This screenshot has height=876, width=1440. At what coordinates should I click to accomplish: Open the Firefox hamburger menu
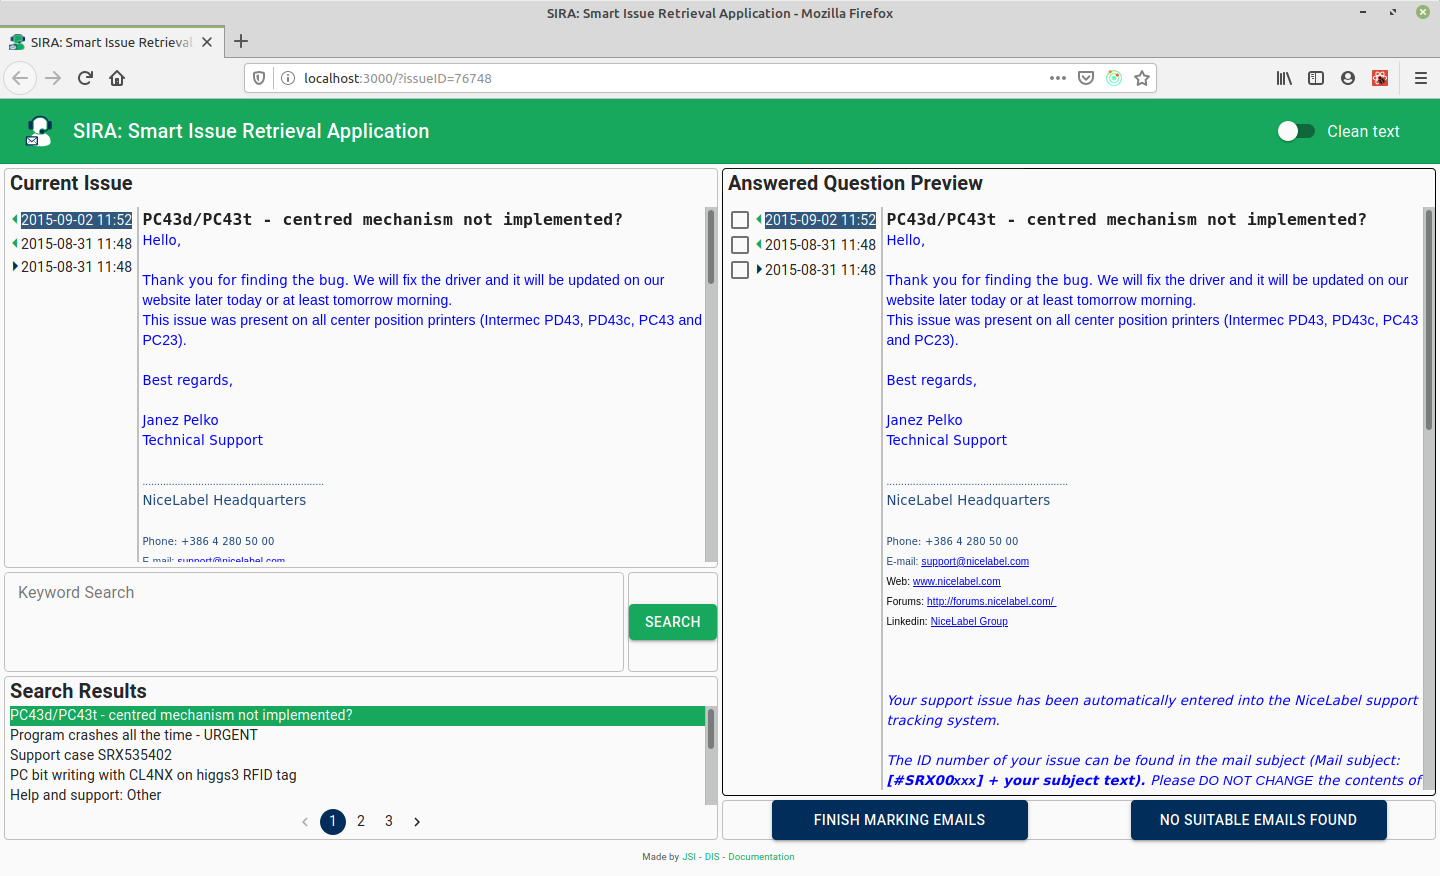coord(1420,78)
